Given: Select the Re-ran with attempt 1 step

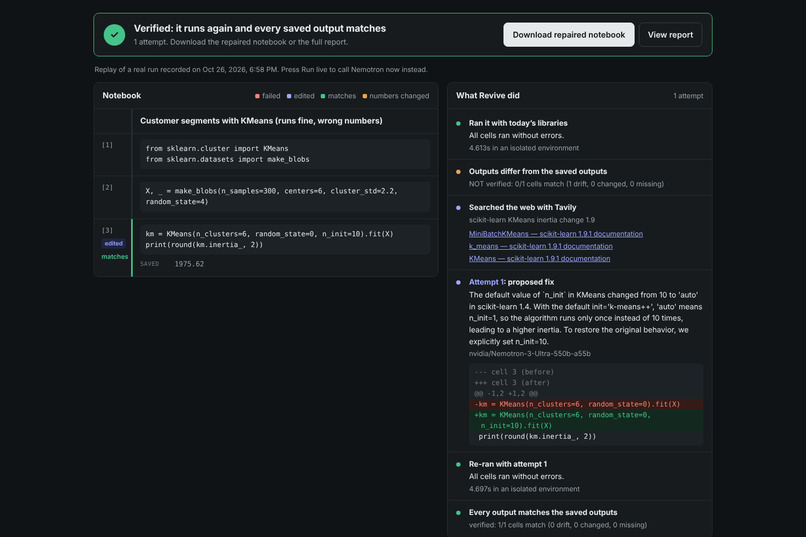Looking at the screenshot, I should 579,476.
